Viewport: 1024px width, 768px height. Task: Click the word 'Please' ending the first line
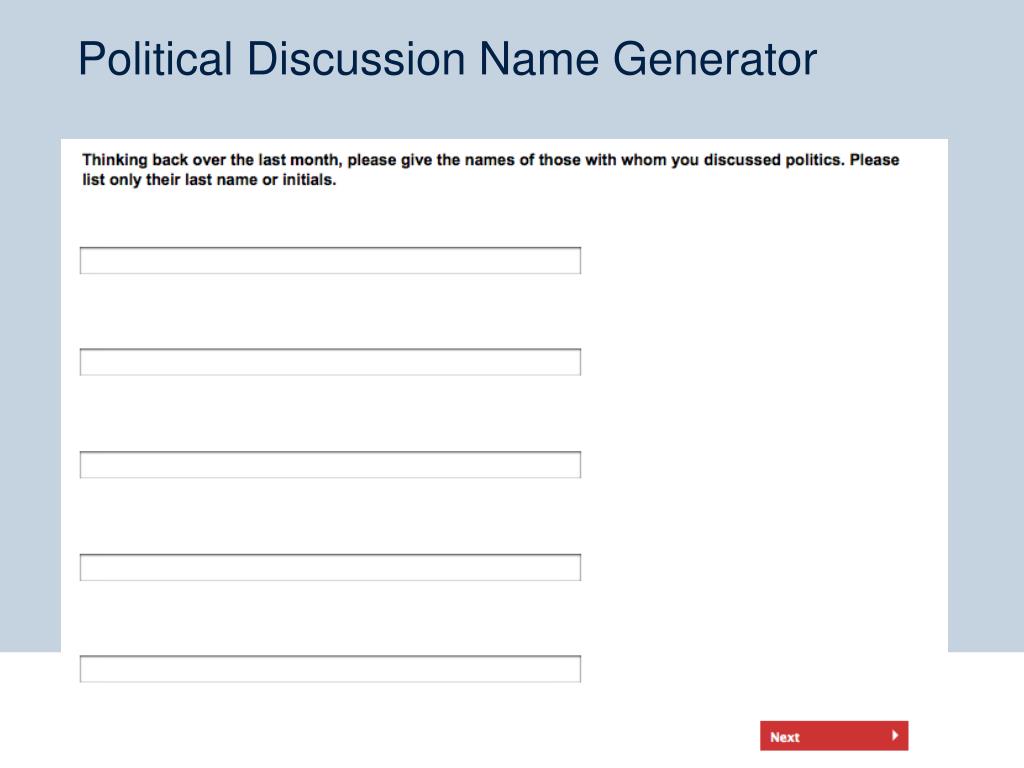click(x=874, y=160)
